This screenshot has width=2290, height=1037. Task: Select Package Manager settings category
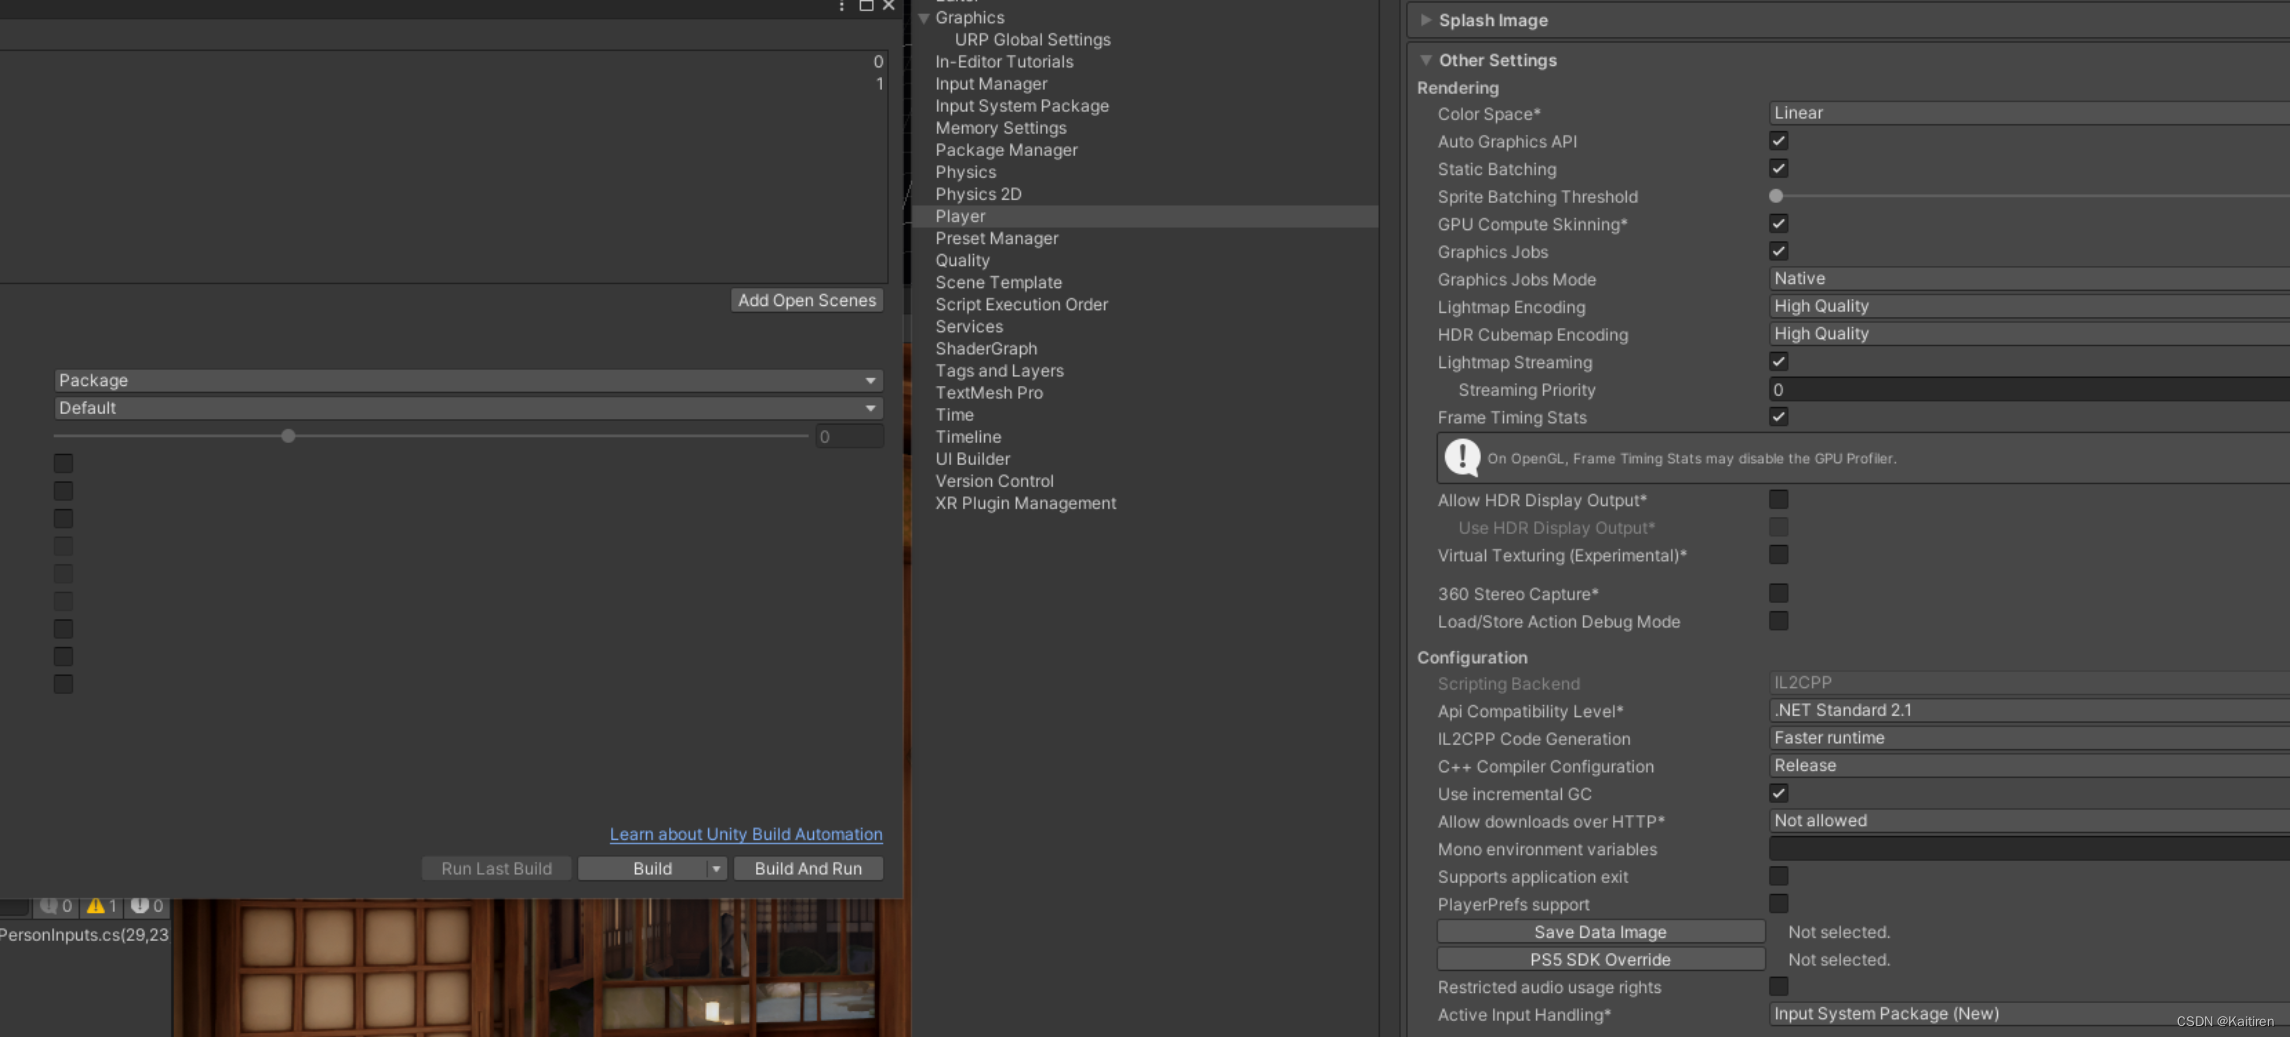[x=1006, y=150]
